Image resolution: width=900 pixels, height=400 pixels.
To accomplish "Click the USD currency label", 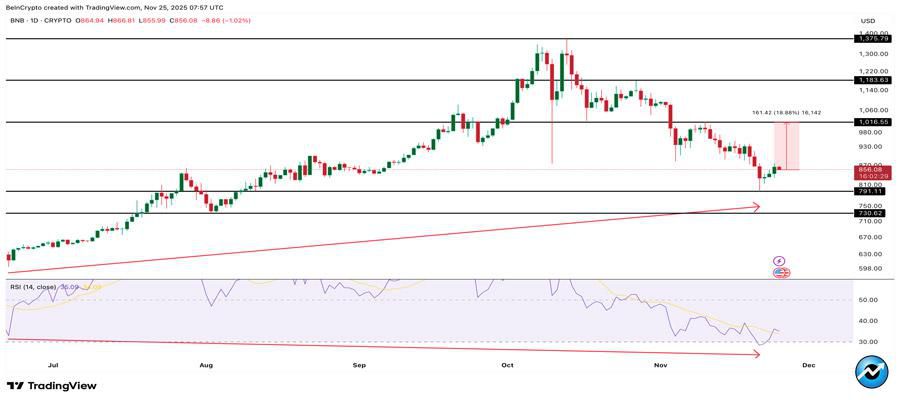I will 867,20.
